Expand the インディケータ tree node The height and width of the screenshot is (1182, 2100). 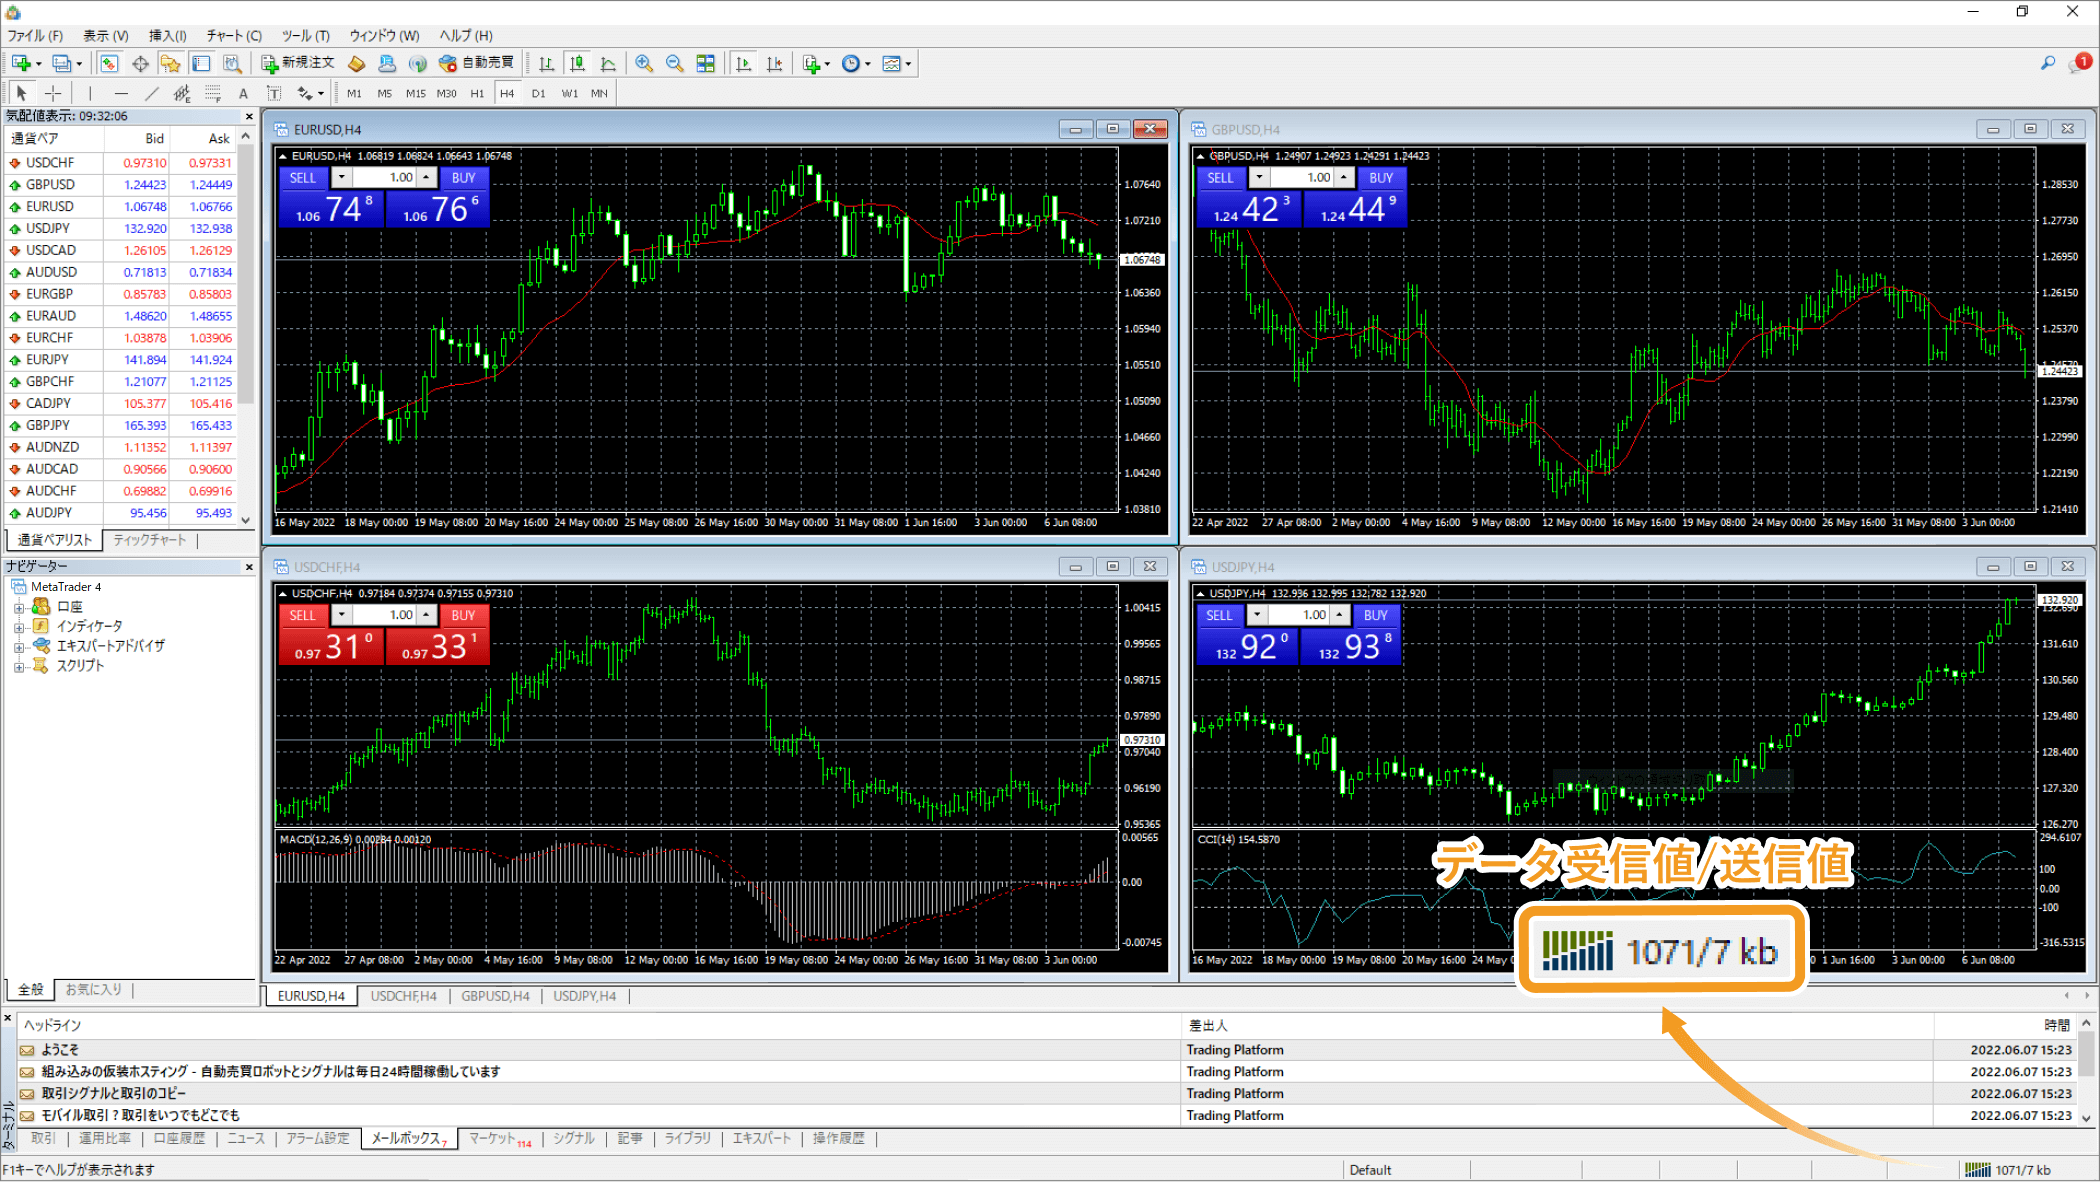18,627
